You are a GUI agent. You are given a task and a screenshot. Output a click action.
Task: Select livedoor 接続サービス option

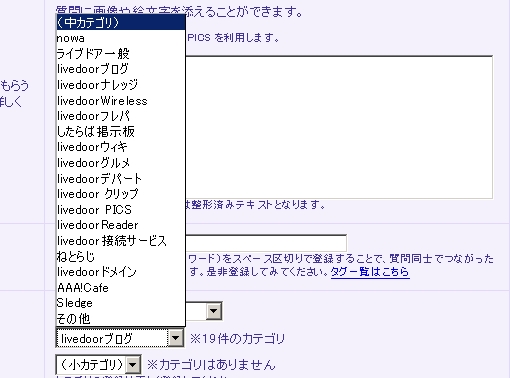point(121,241)
